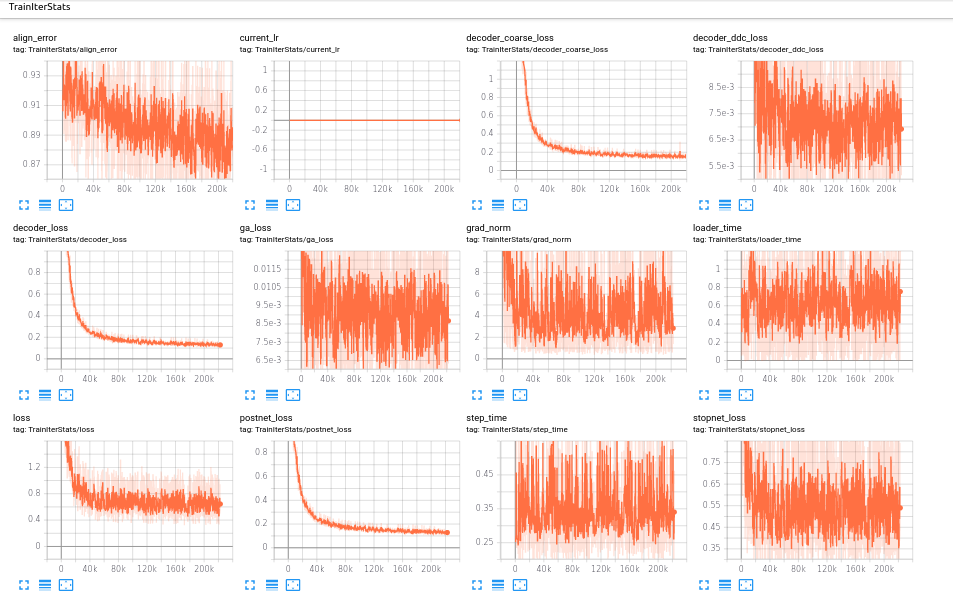Enable log scale for the postnet_loss chart
The width and height of the screenshot is (953, 603).
click(x=271, y=584)
